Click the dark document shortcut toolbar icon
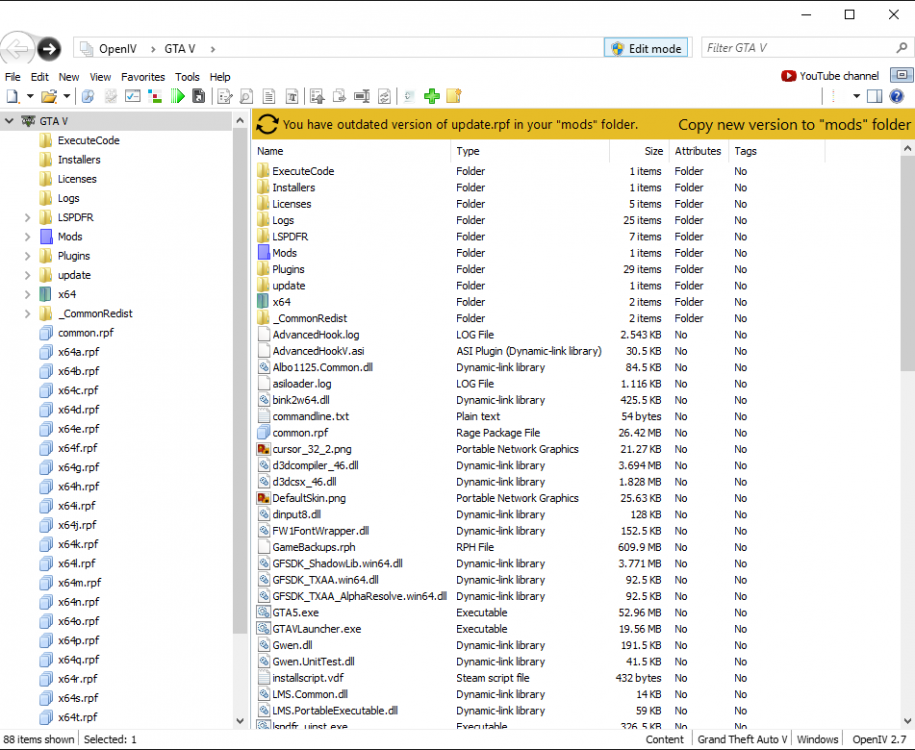This screenshot has width=915, height=750. click(199, 96)
